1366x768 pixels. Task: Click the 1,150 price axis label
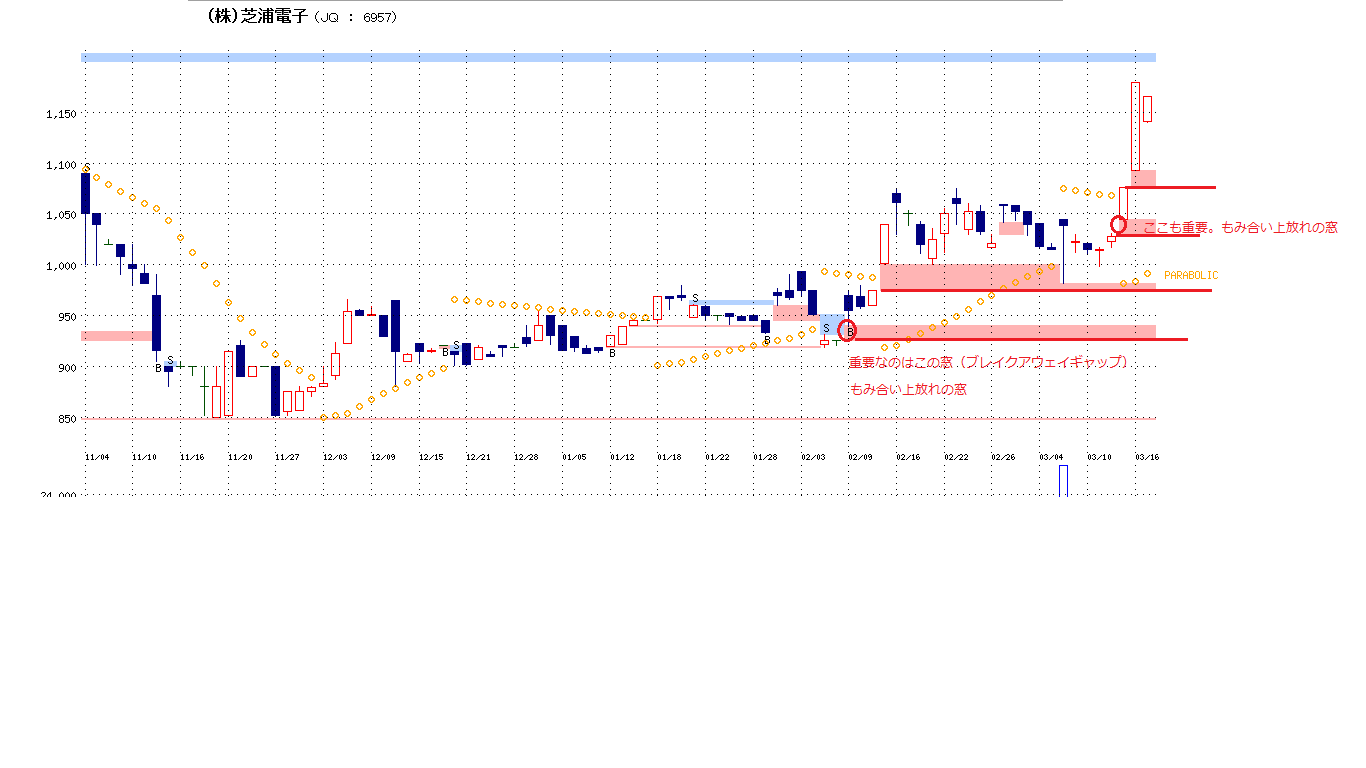pyautogui.click(x=61, y=114)
